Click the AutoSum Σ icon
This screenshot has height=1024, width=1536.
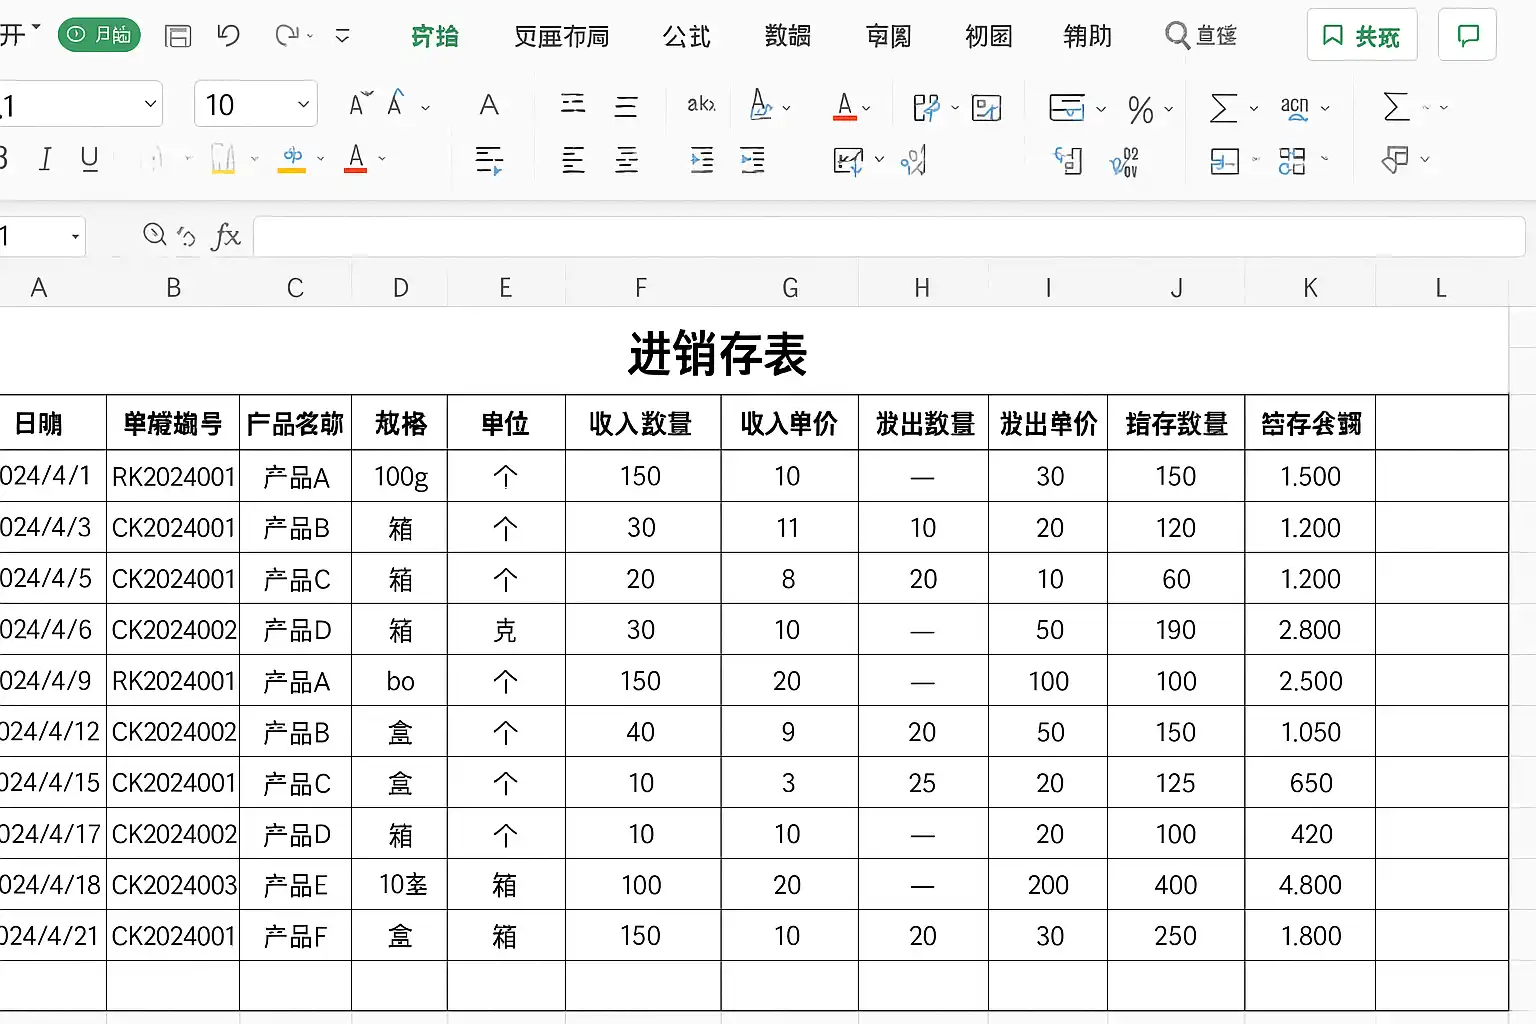click(1226, 107)
